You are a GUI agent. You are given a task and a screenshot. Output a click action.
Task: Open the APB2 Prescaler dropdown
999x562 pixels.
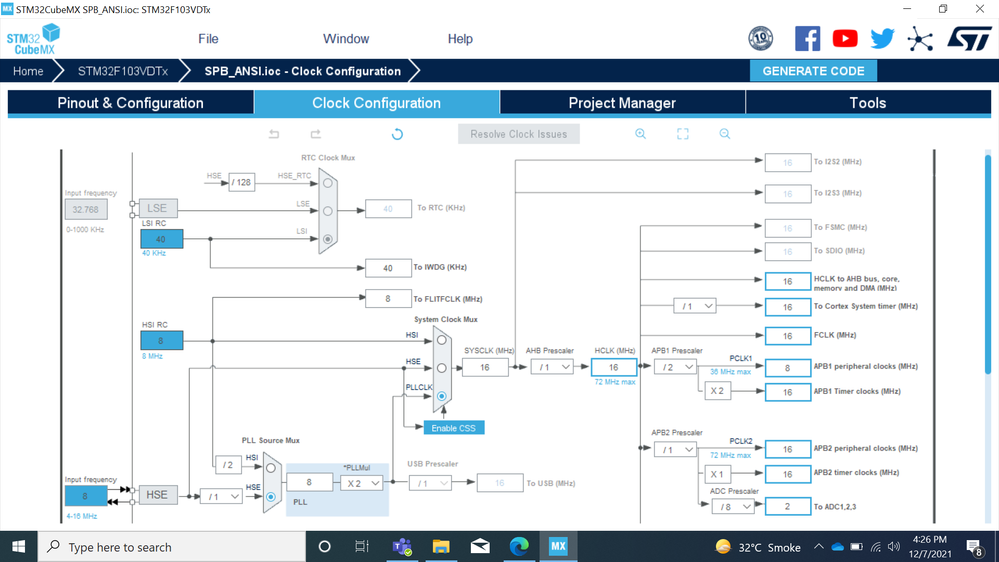pos(676,450)
